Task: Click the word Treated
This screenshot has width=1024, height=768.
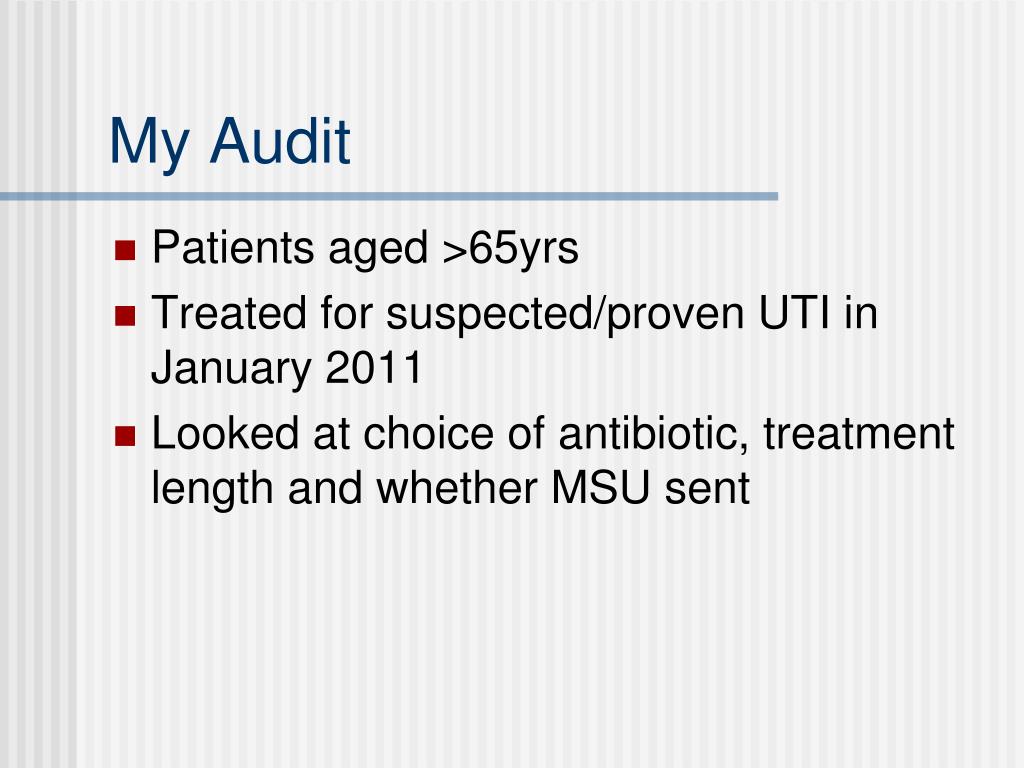Action: point(229,312)
